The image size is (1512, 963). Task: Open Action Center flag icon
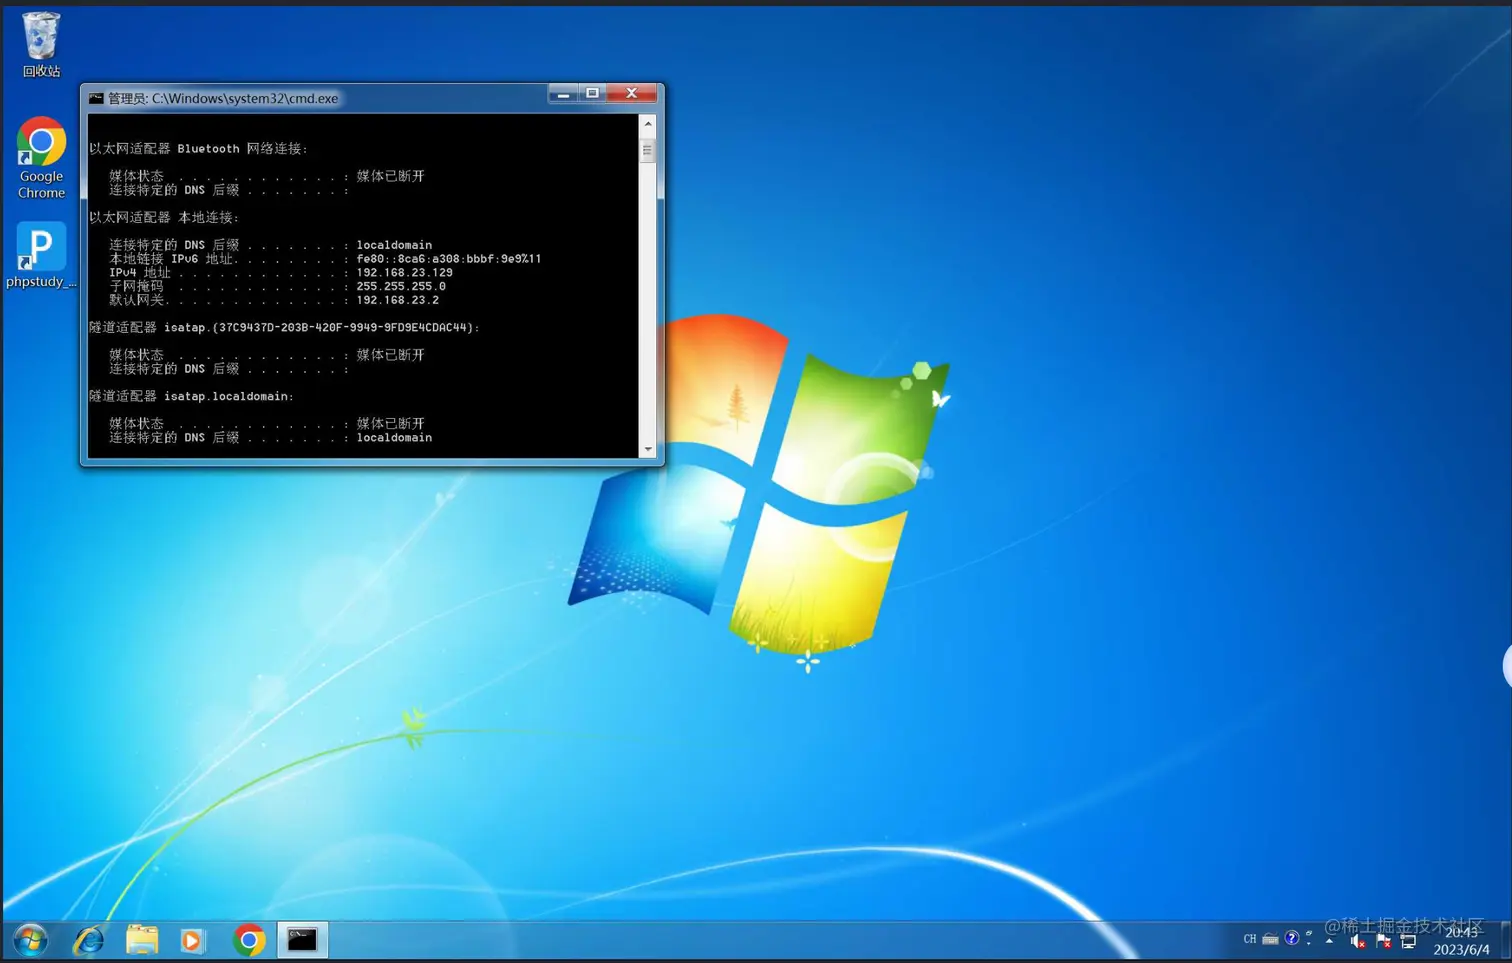tap(1383, 940)
